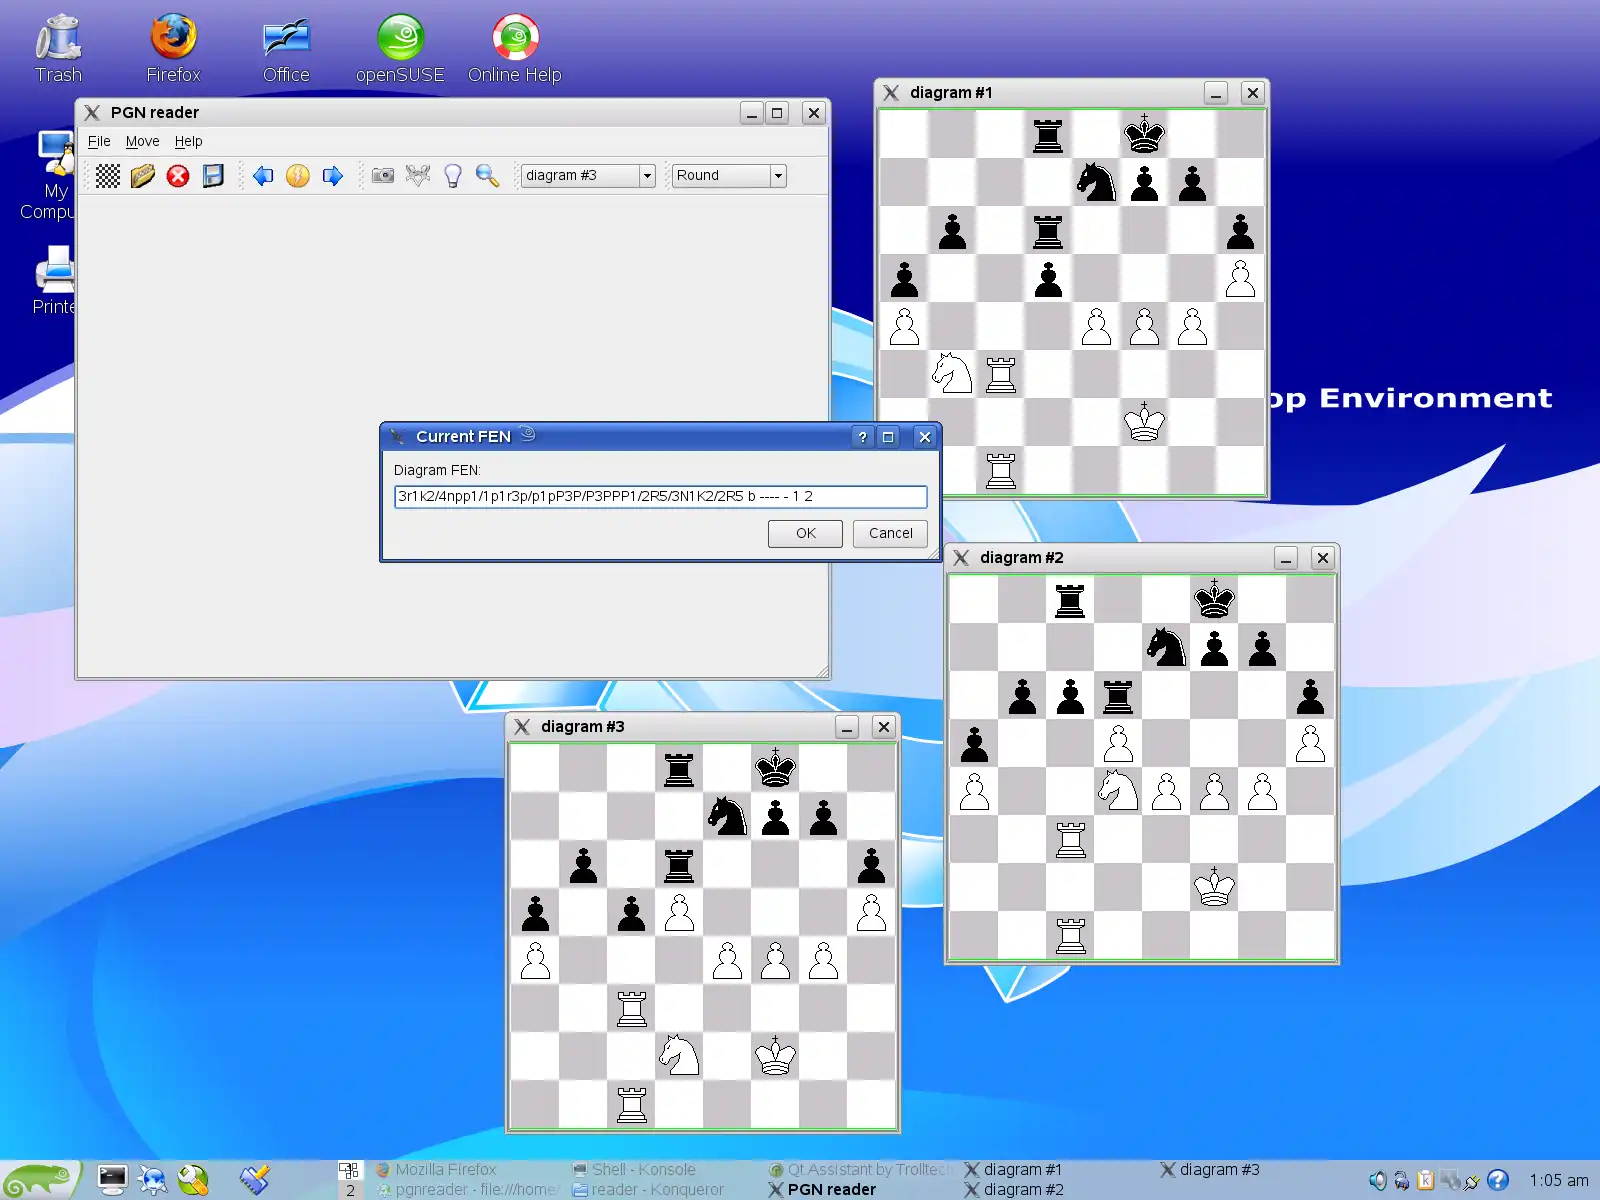Click the orange lightning bolt toolbar icon
Image resolution: width=1600 pixels, height=1200 pixels.
(298, 176)
